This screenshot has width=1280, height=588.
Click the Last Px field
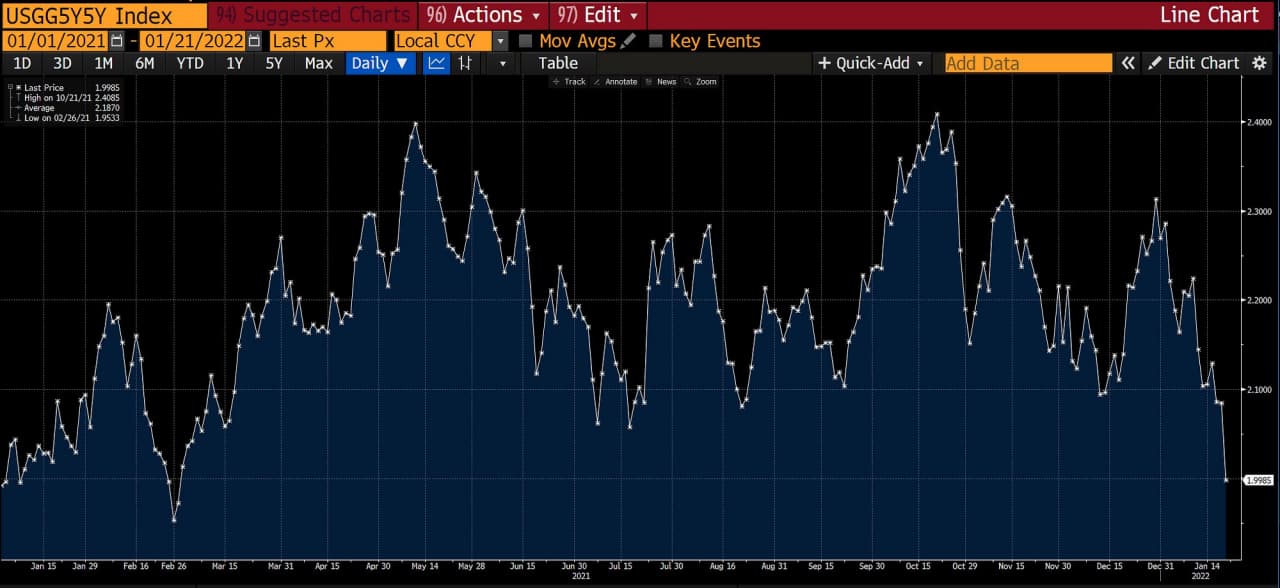click(x=327, y=41)
